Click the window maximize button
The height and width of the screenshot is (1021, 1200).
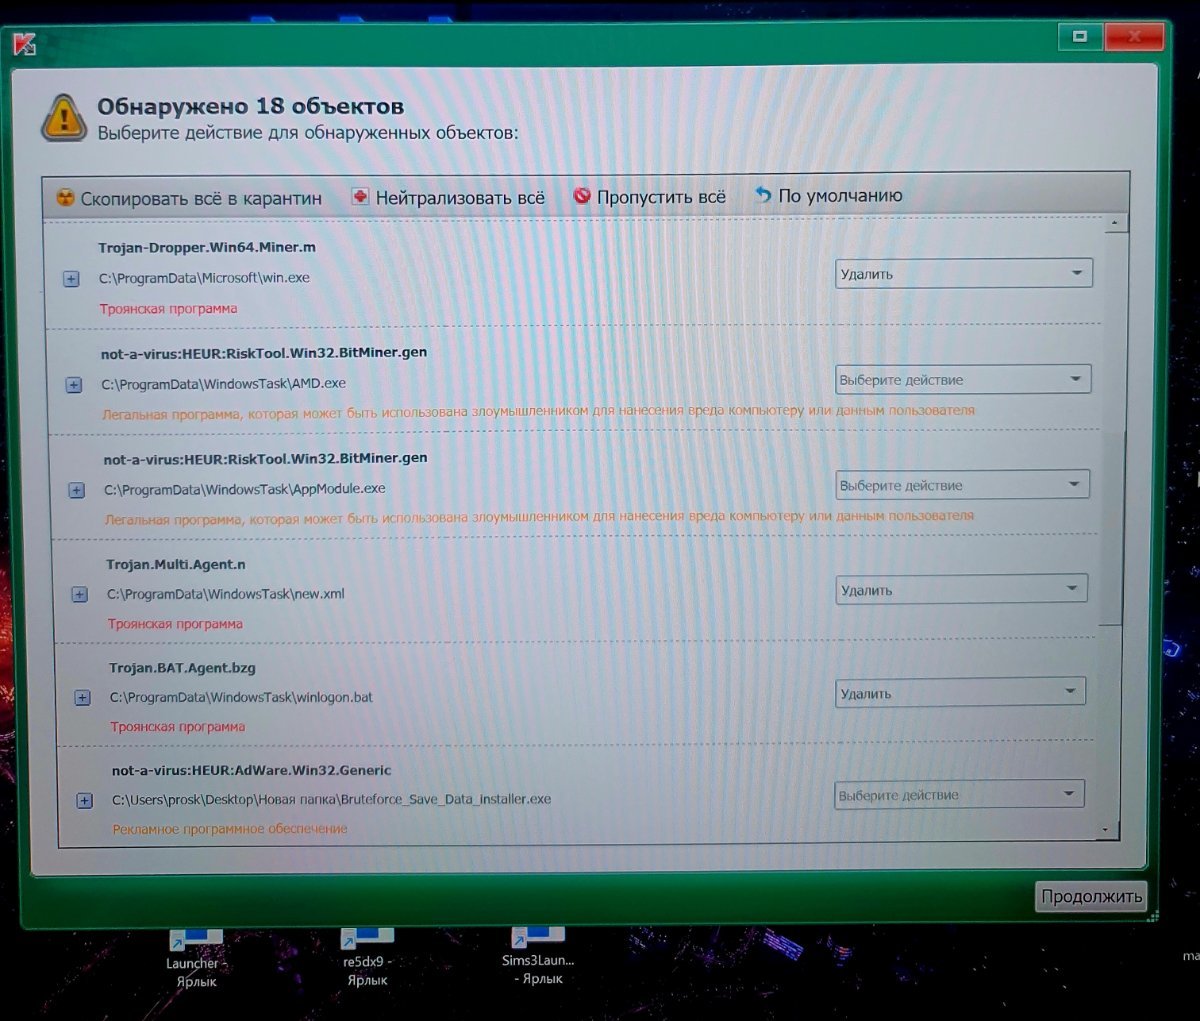[x=1080, y=37]
